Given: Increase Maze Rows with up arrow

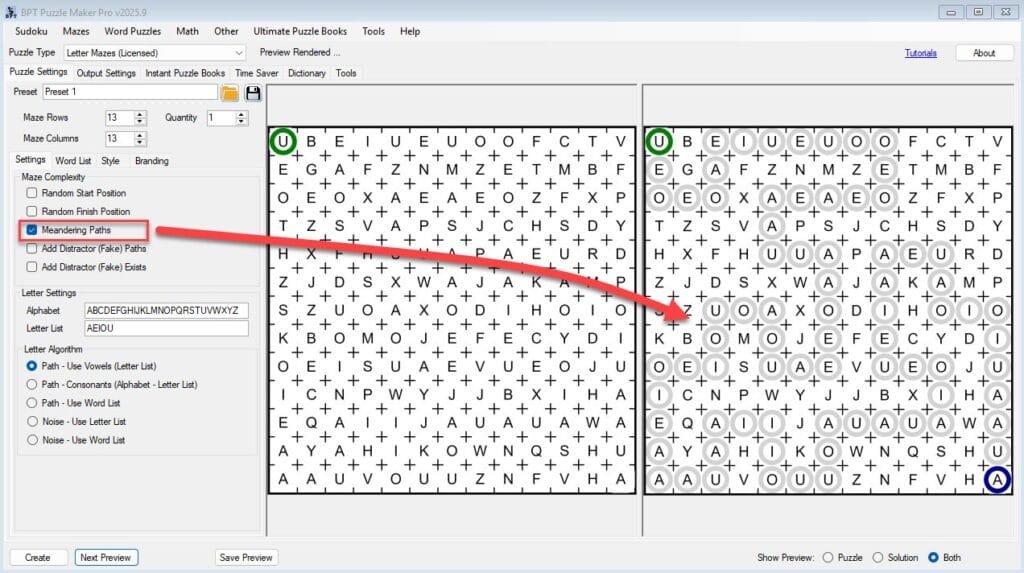Looking at the screenshot, I should coord(139,114).
